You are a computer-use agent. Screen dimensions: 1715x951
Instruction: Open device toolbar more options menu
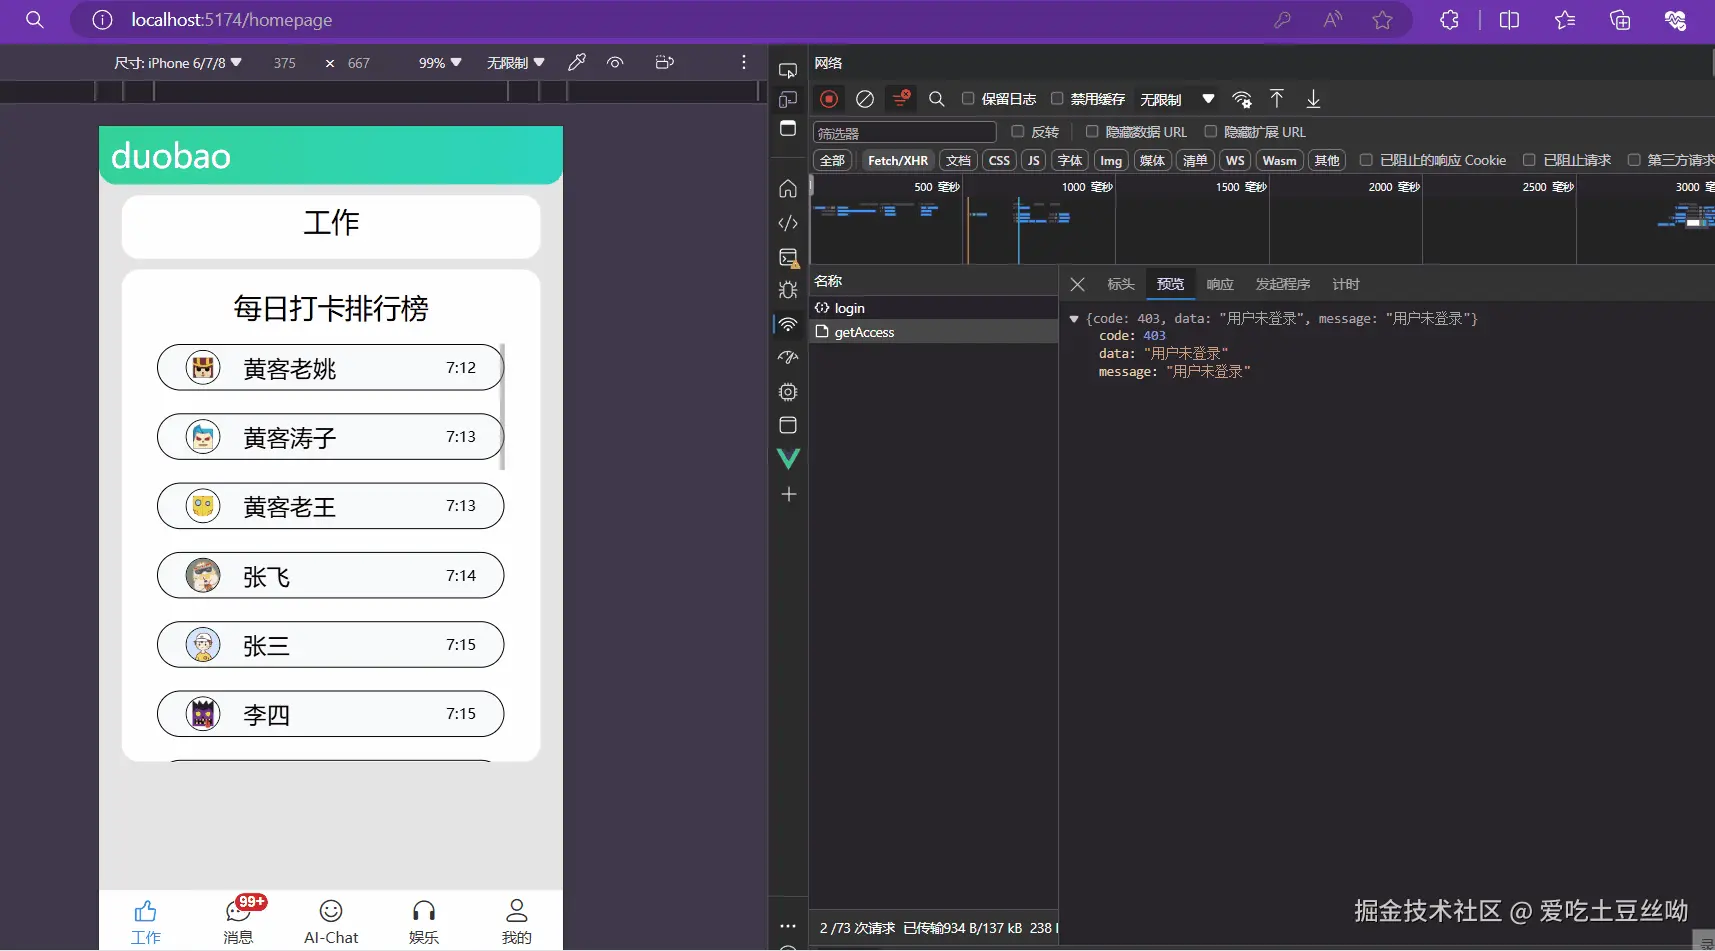pos(744,62)
